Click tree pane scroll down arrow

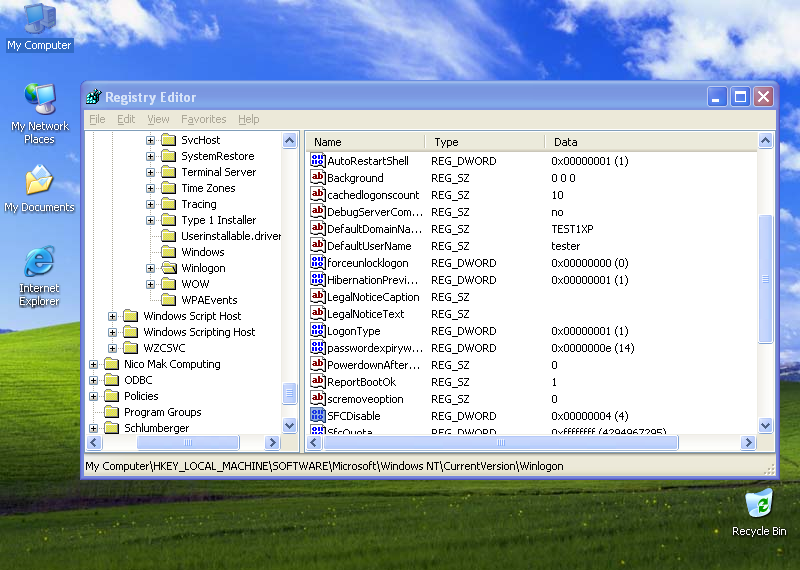click(289, 425)
